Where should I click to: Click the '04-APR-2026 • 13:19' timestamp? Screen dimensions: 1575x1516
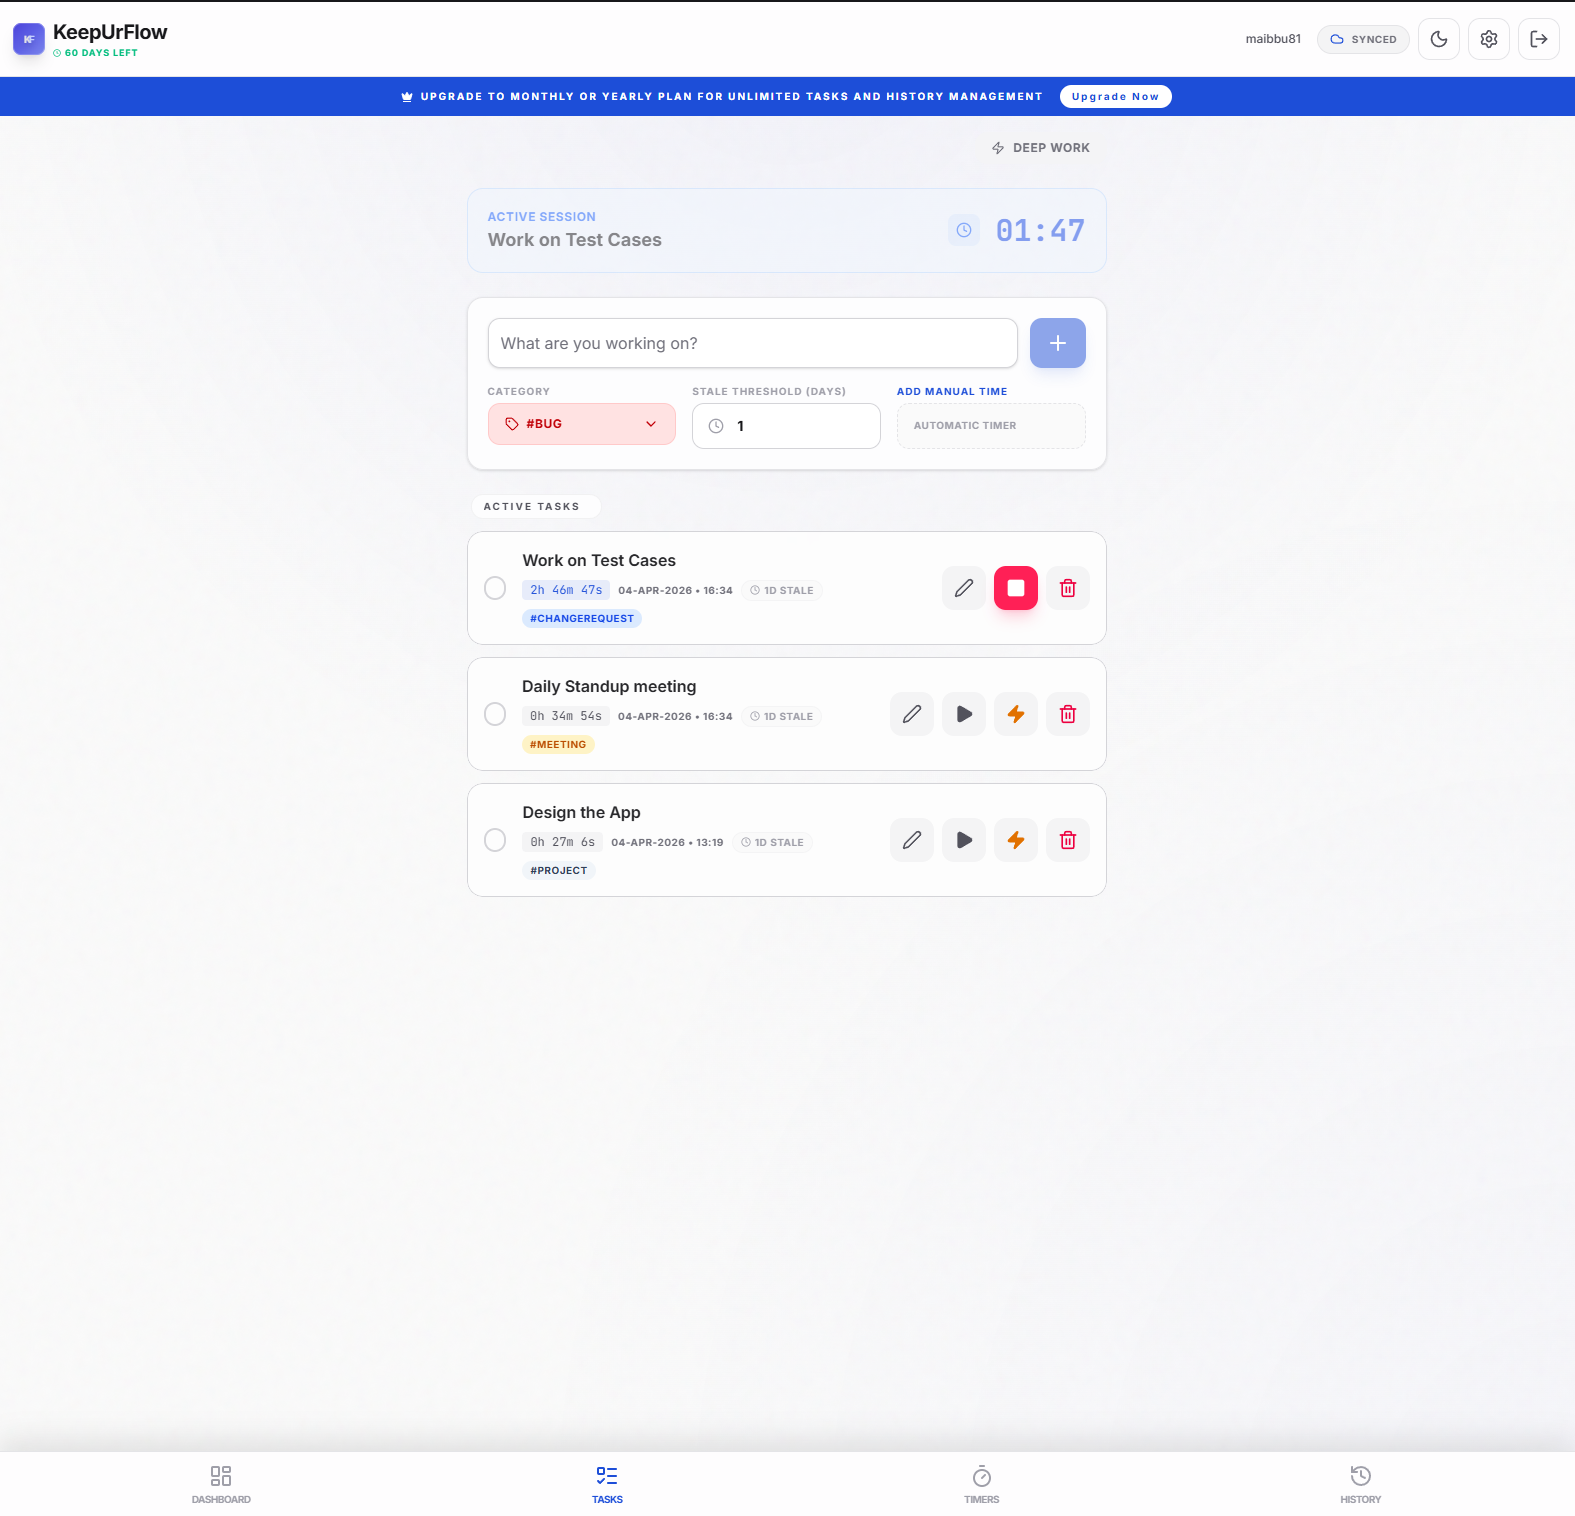pos(667,843)
